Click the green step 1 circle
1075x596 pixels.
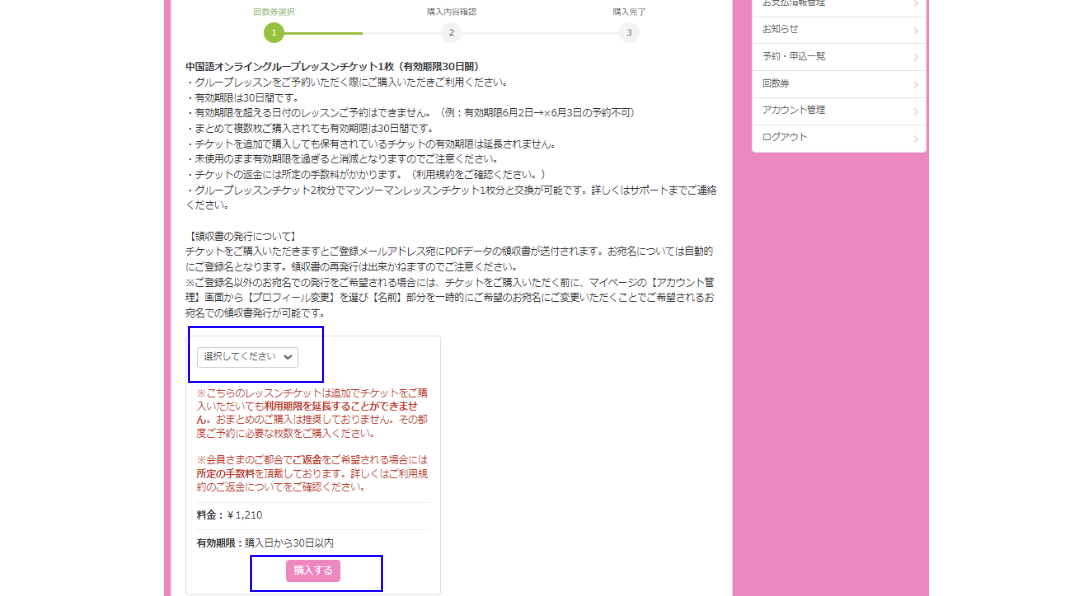pyautogui.click(x=273, y=33)
